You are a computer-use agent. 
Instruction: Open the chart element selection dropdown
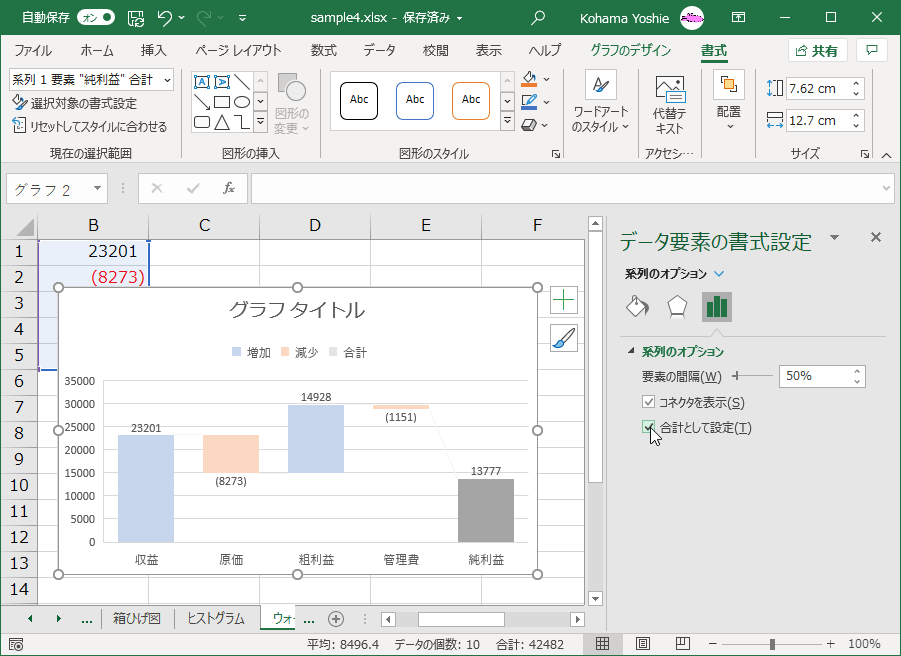tap(166, 79)
